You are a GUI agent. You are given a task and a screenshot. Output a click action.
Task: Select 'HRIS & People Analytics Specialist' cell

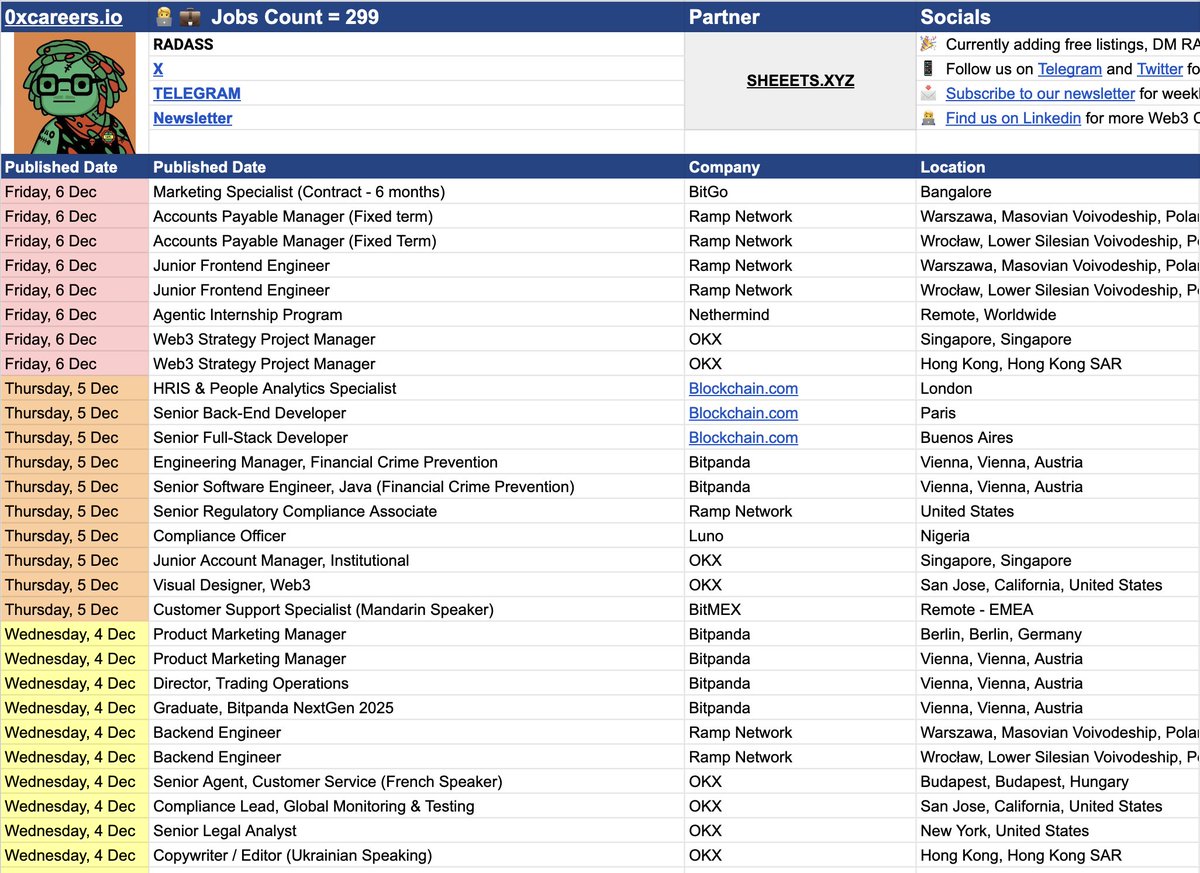click(416, 388)
